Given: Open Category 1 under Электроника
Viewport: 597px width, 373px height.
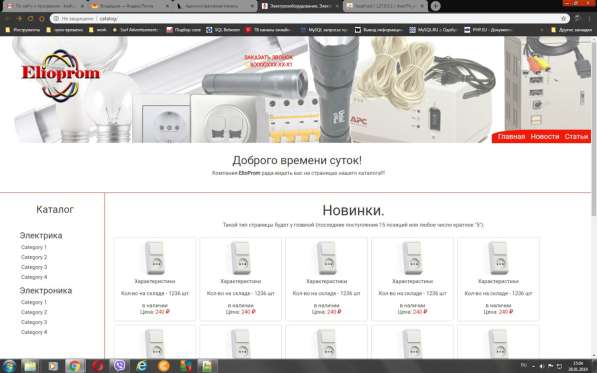Looking at the screenshot, I should (x=34, y=302).
